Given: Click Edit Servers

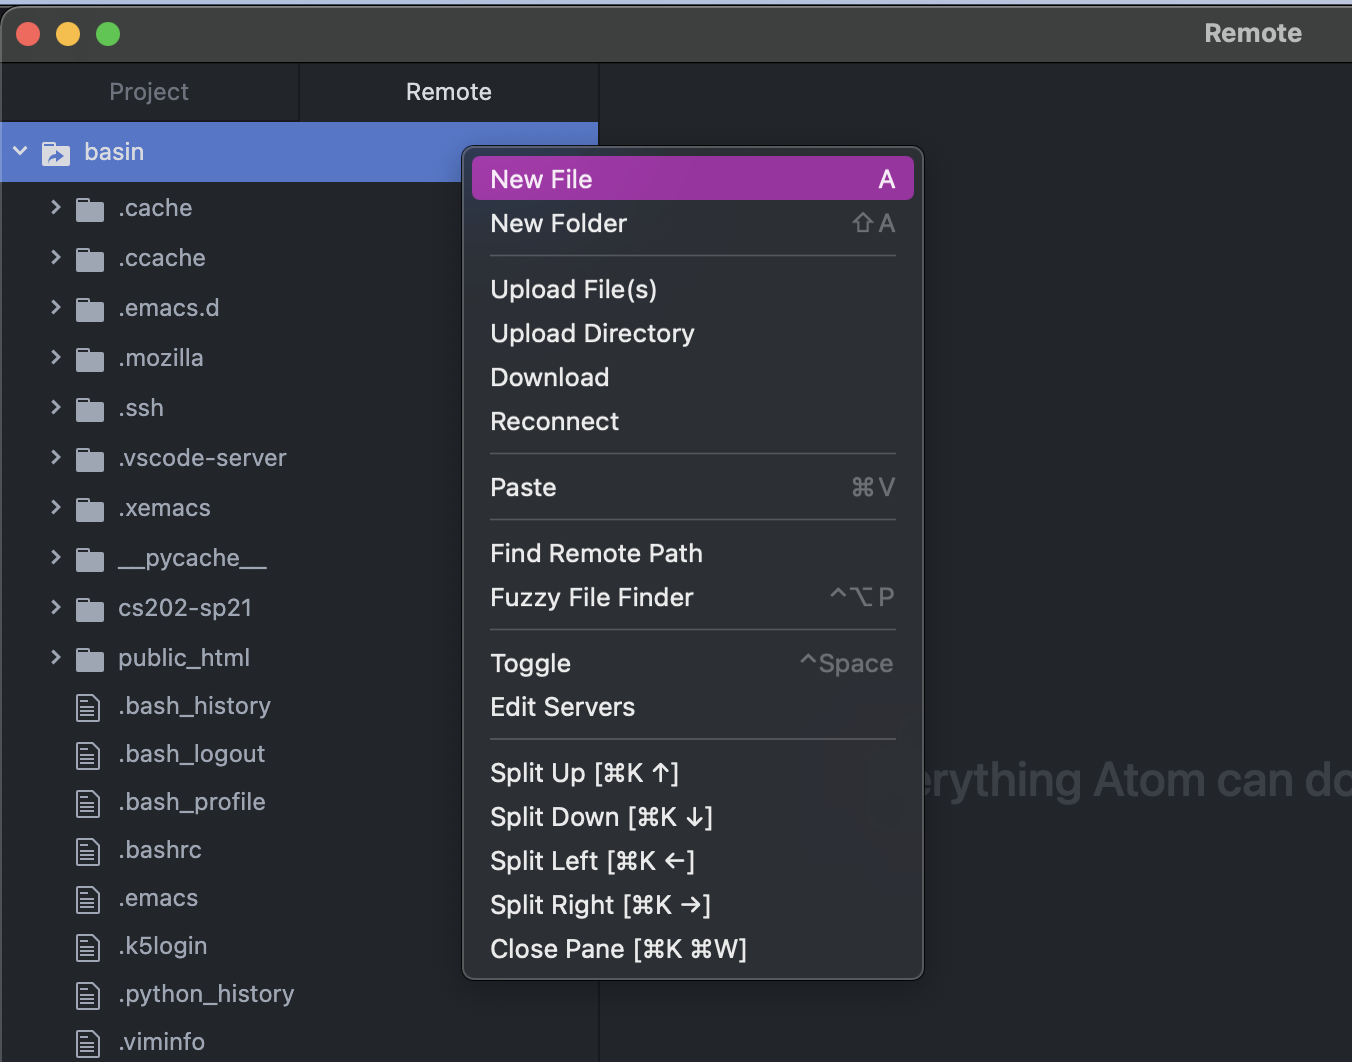Looking at the screenshot, I should coord(562,707).
